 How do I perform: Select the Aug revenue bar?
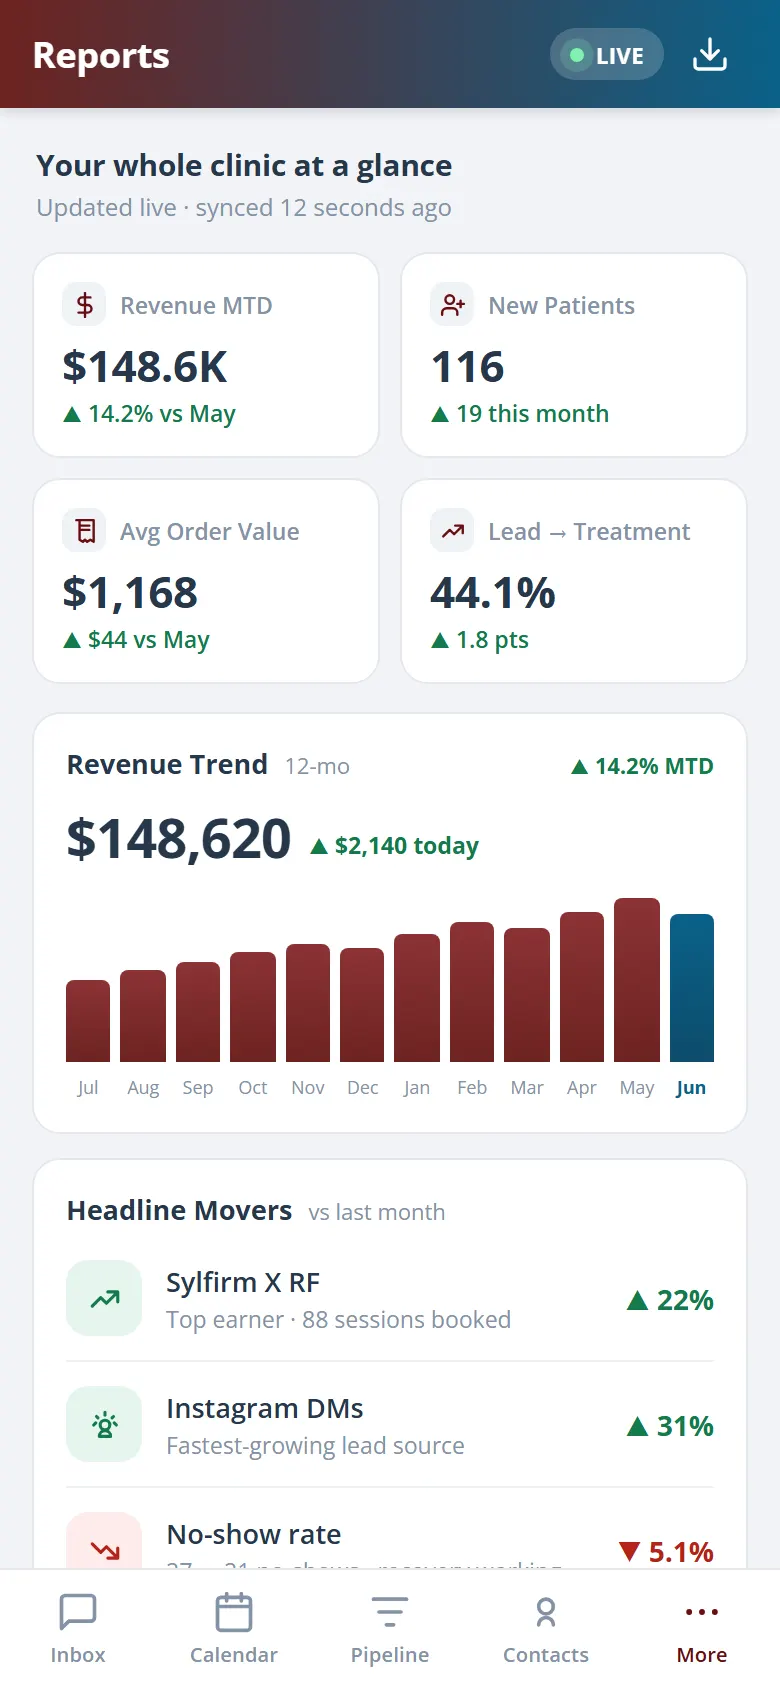(x=143, y=1016)
